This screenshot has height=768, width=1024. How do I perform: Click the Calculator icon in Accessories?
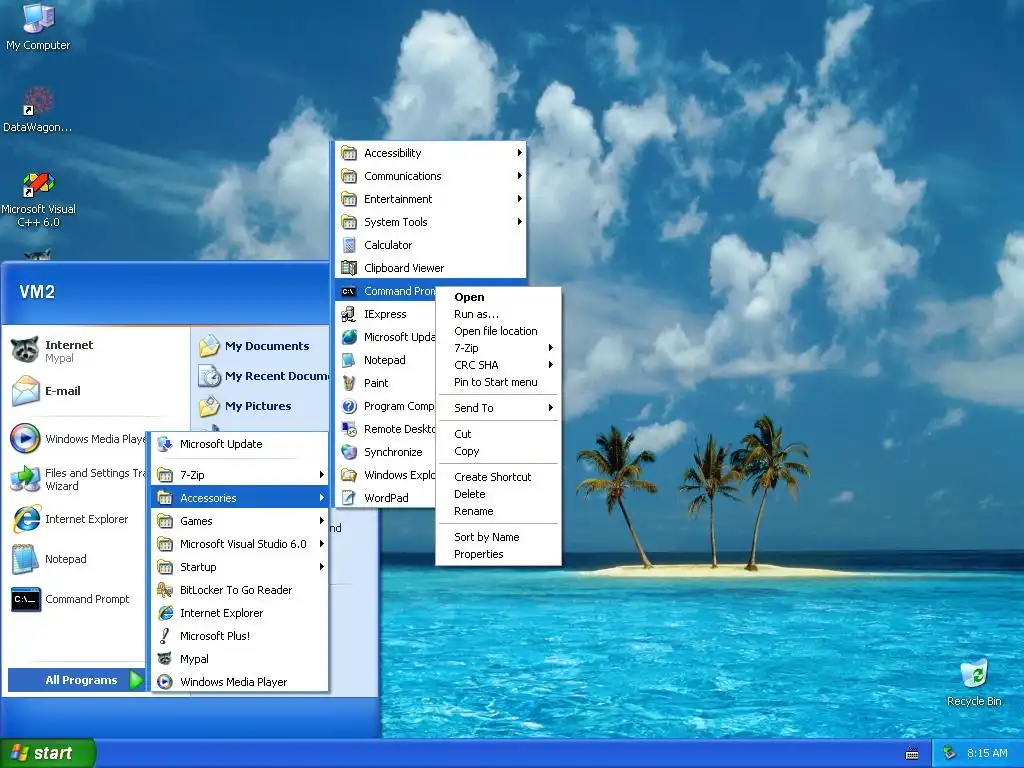click(349, 245)
